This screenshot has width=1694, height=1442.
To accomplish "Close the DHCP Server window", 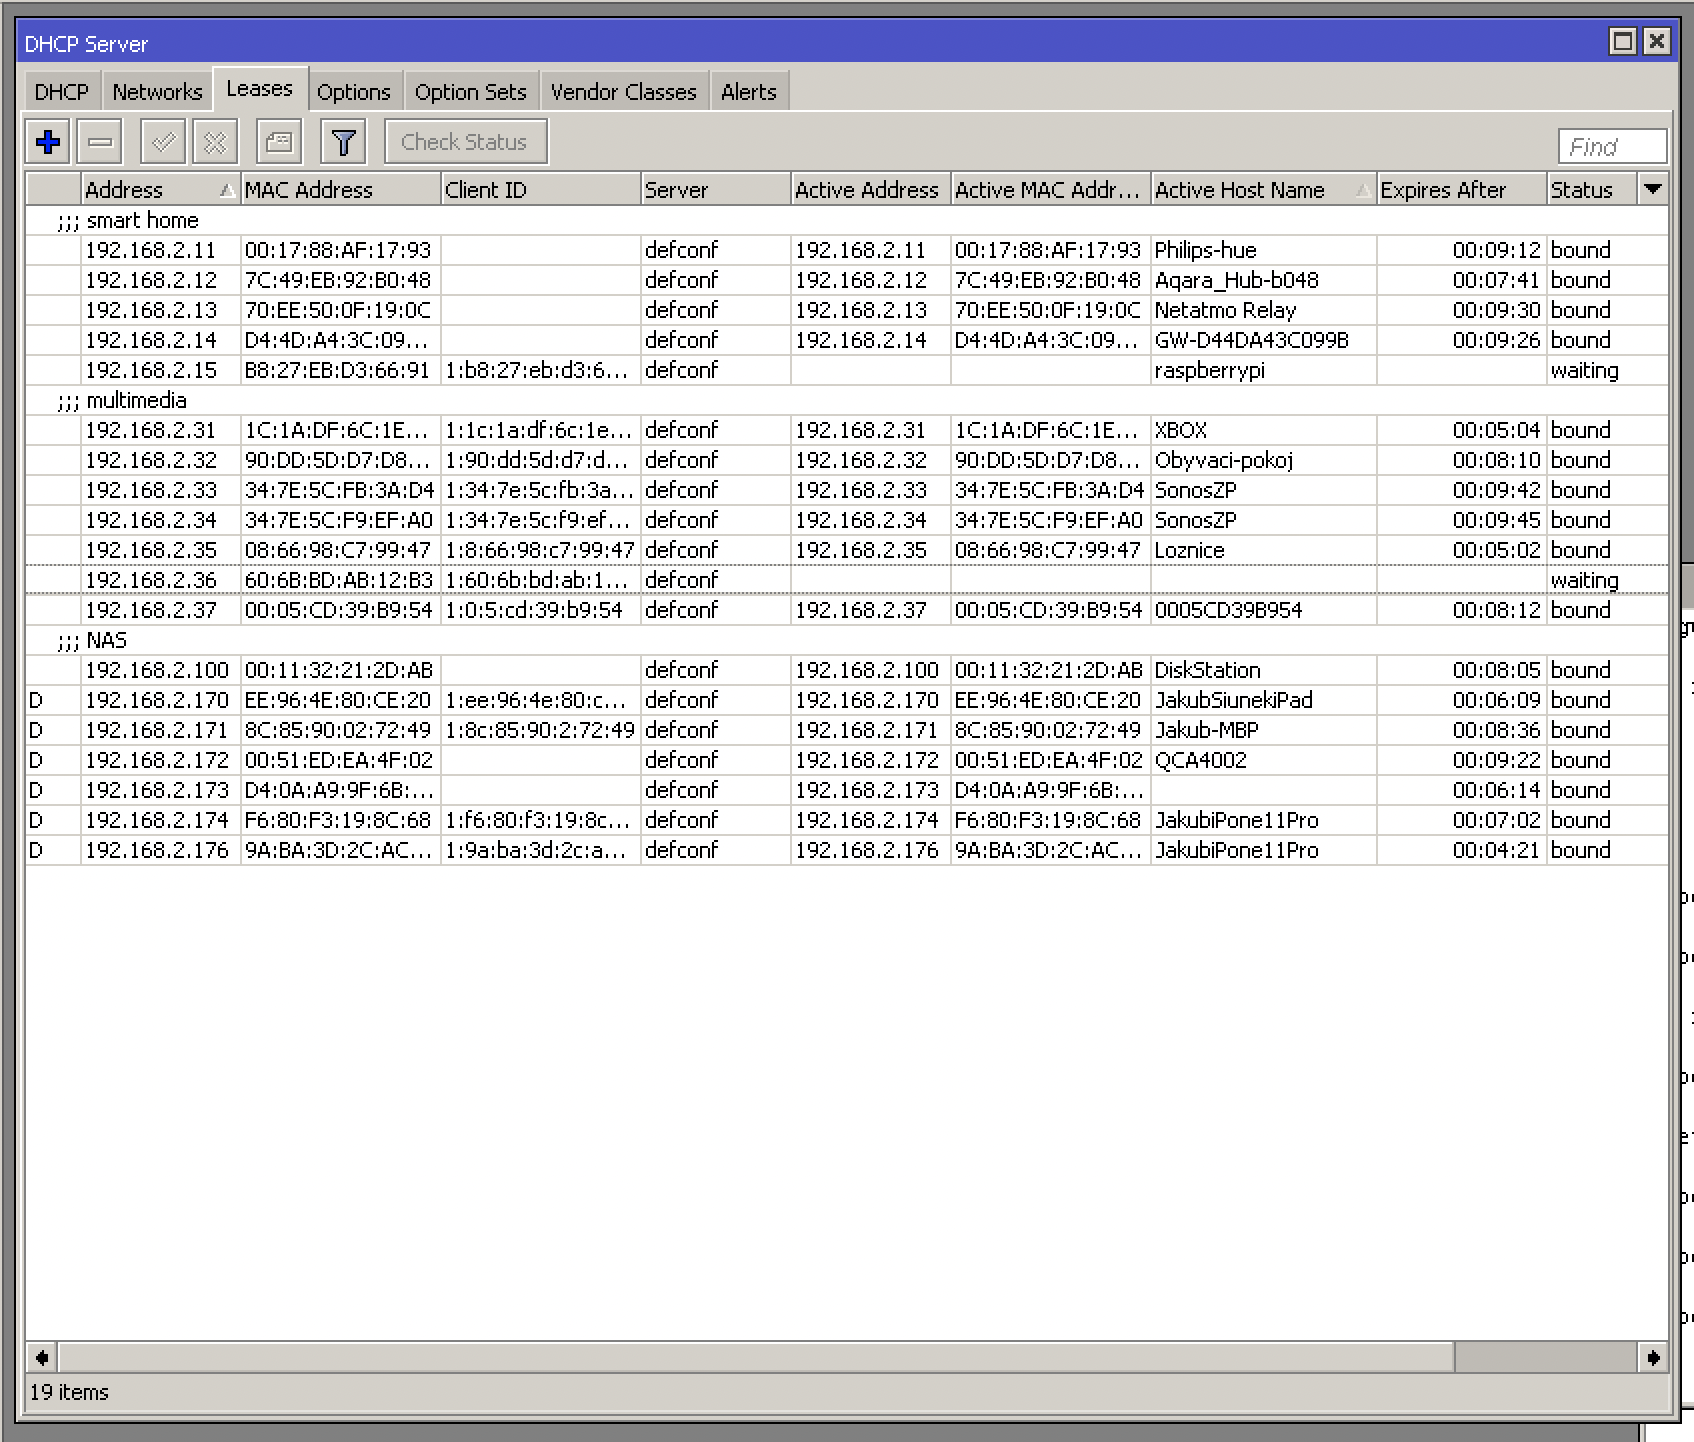I will pyautogui.click(x=1657, y=41).
